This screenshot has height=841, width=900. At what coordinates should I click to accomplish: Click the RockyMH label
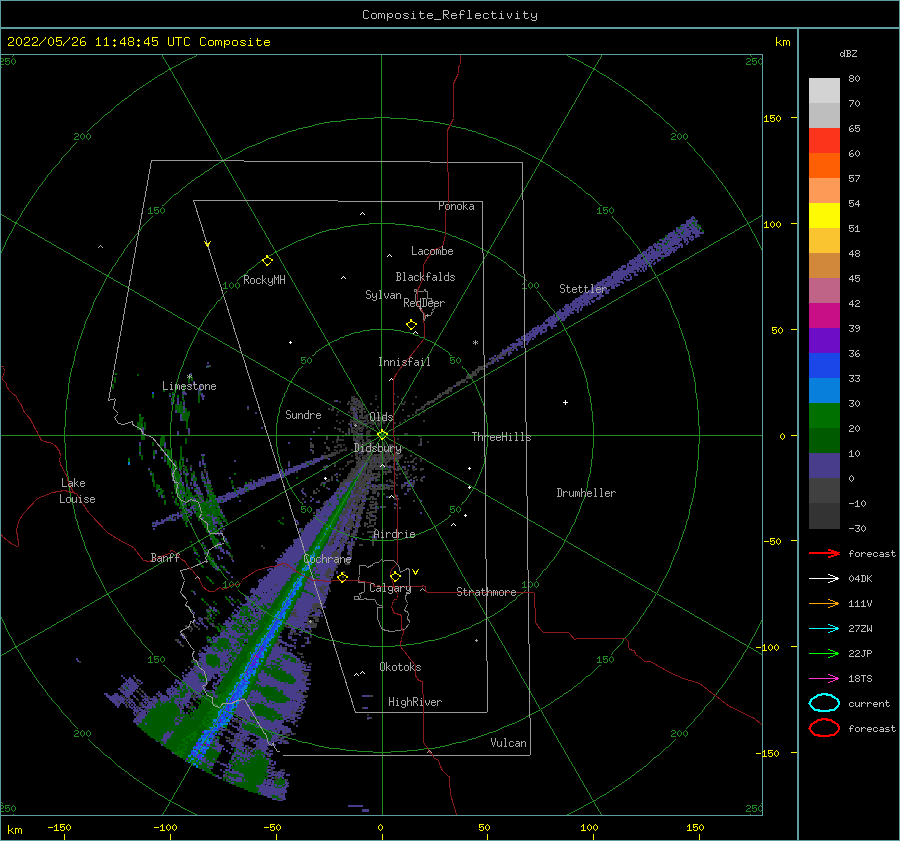tap(264, 280)
